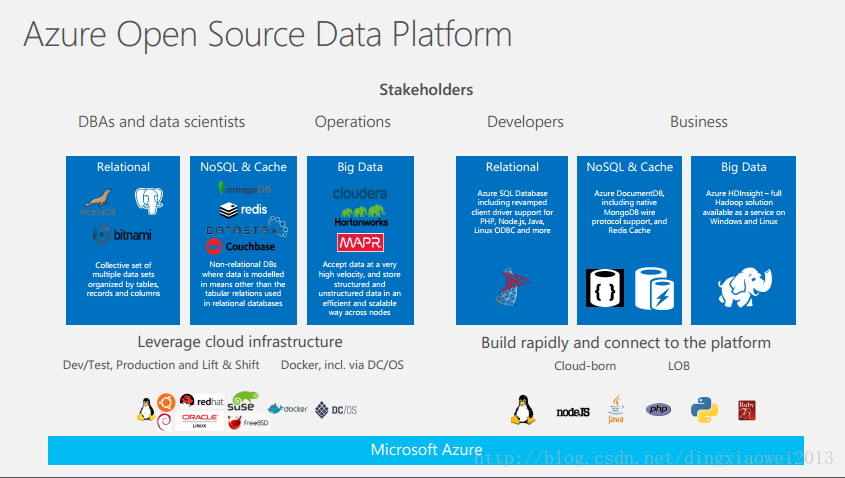
Task: Select 'Azure DocumentDB, including native' description
Action: pos(629,212)
